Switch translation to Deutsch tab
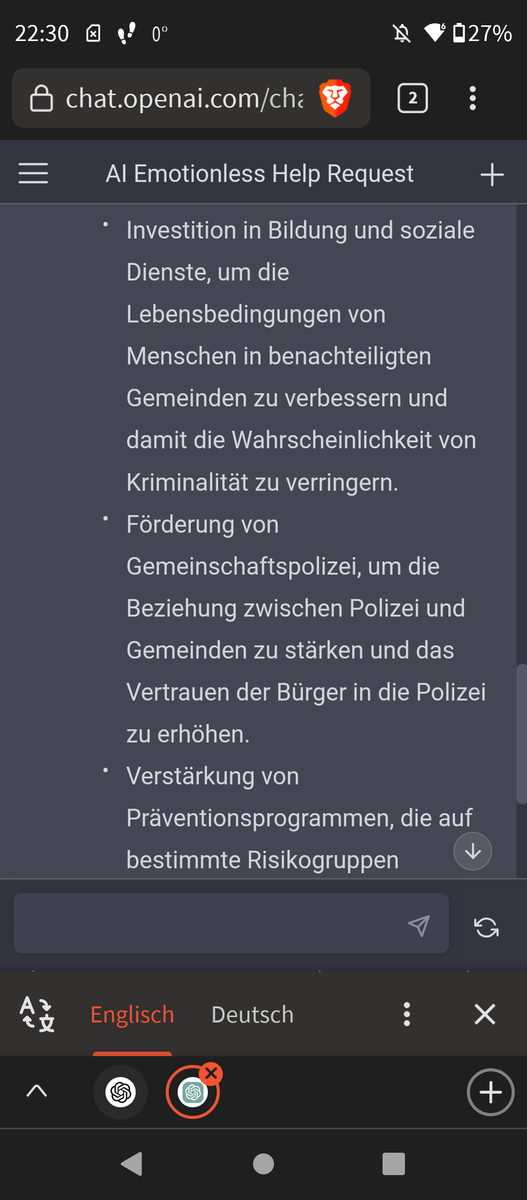 tap(252, 1014)
